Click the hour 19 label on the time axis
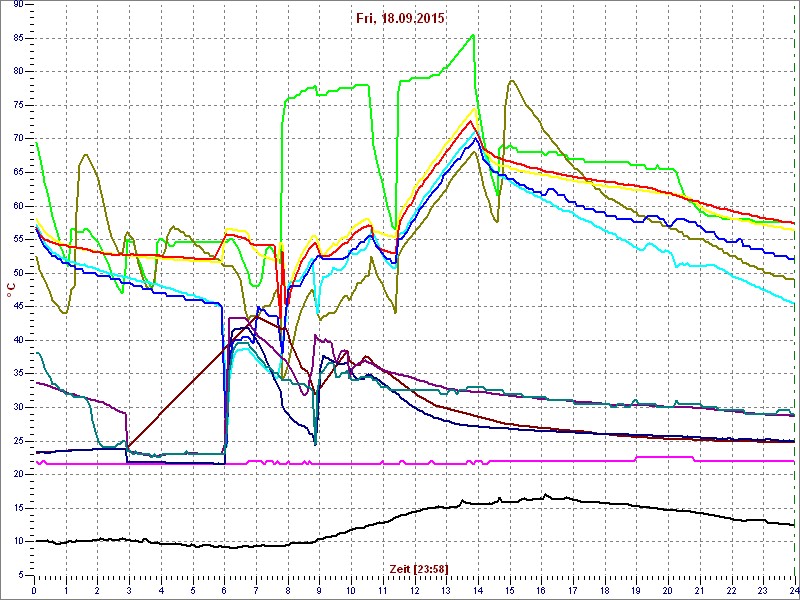 click(x=636, y=592)
